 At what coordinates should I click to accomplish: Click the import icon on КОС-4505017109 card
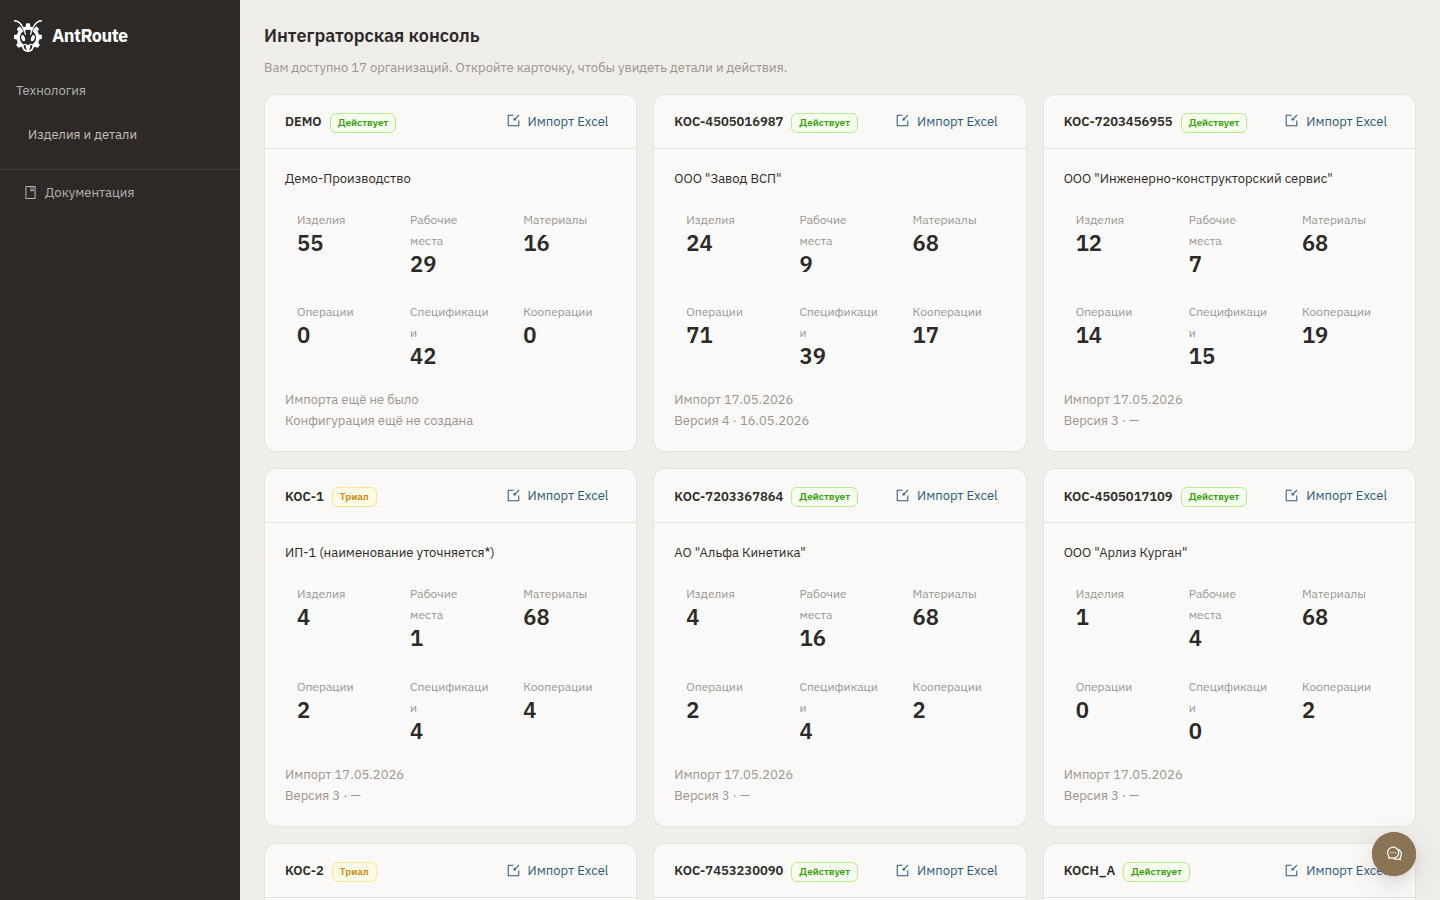(1291, 495)
